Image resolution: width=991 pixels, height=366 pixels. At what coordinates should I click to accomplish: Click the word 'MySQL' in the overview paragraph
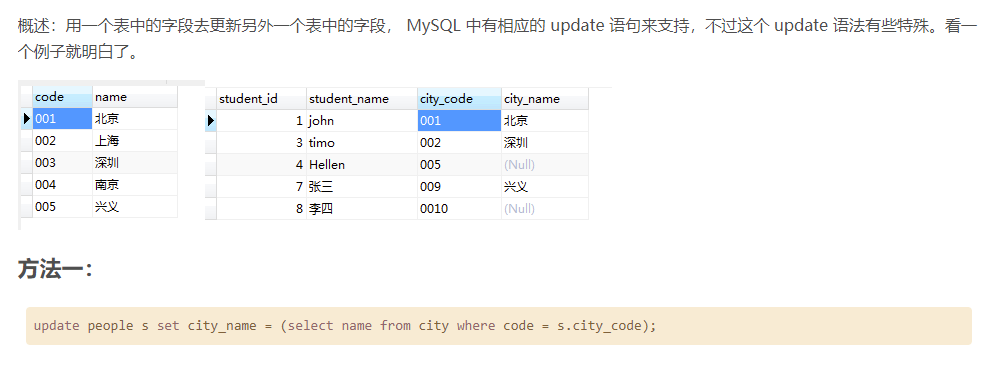(x=434, y=27)
